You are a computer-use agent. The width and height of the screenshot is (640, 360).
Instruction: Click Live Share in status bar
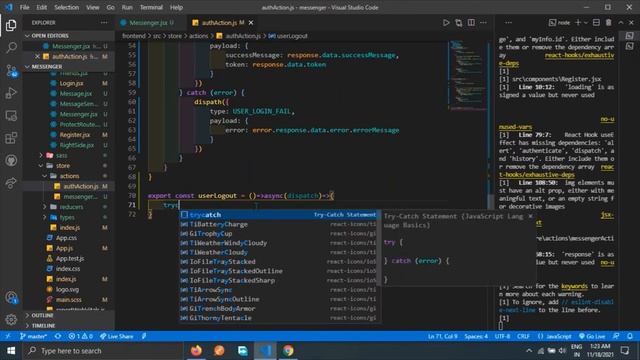(x=117, y=336)
